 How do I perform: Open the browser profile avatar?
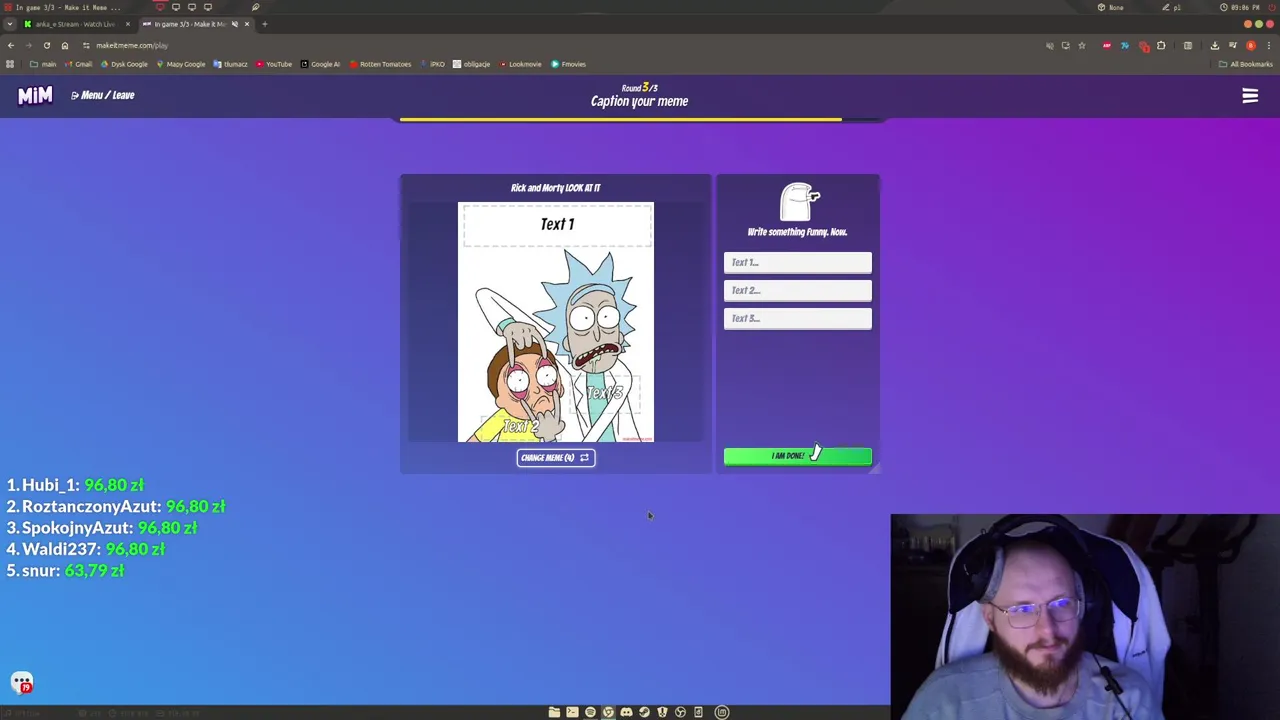point(1250,45)
